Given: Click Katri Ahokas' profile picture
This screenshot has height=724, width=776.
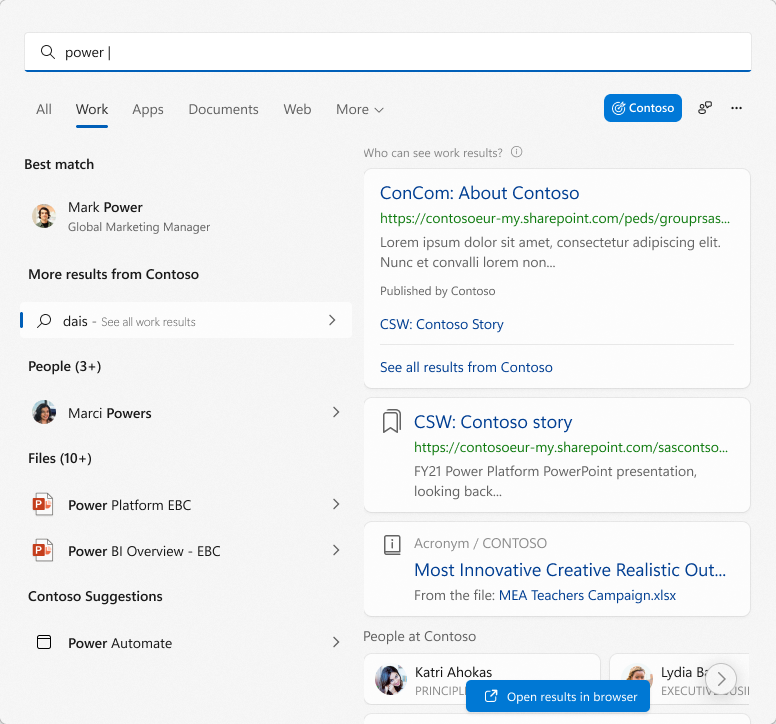Looking at the screenshot, I should [x=390, y=679].
